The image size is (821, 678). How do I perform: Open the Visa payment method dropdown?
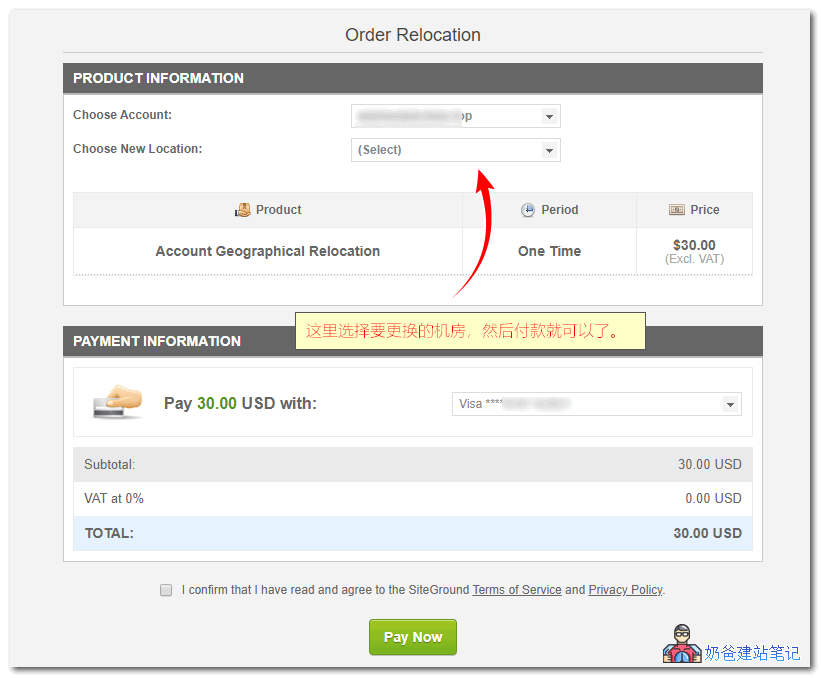(596, 404)
